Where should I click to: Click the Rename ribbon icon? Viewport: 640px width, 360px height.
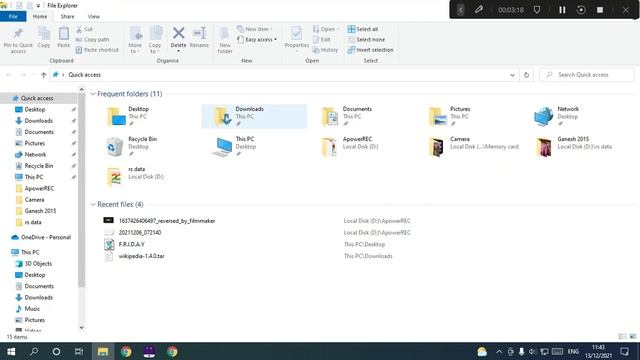[x=199, y=33]
